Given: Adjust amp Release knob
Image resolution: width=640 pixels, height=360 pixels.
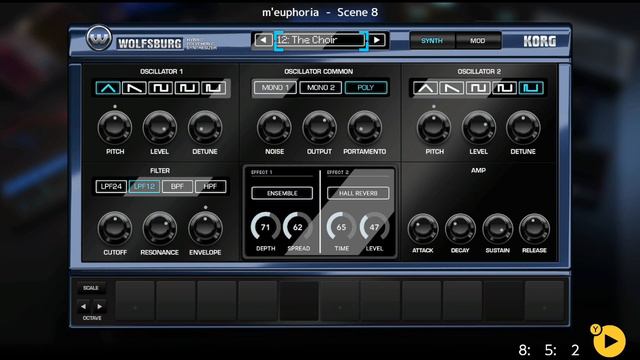Looking at the screenshot, I should (534, 229).
